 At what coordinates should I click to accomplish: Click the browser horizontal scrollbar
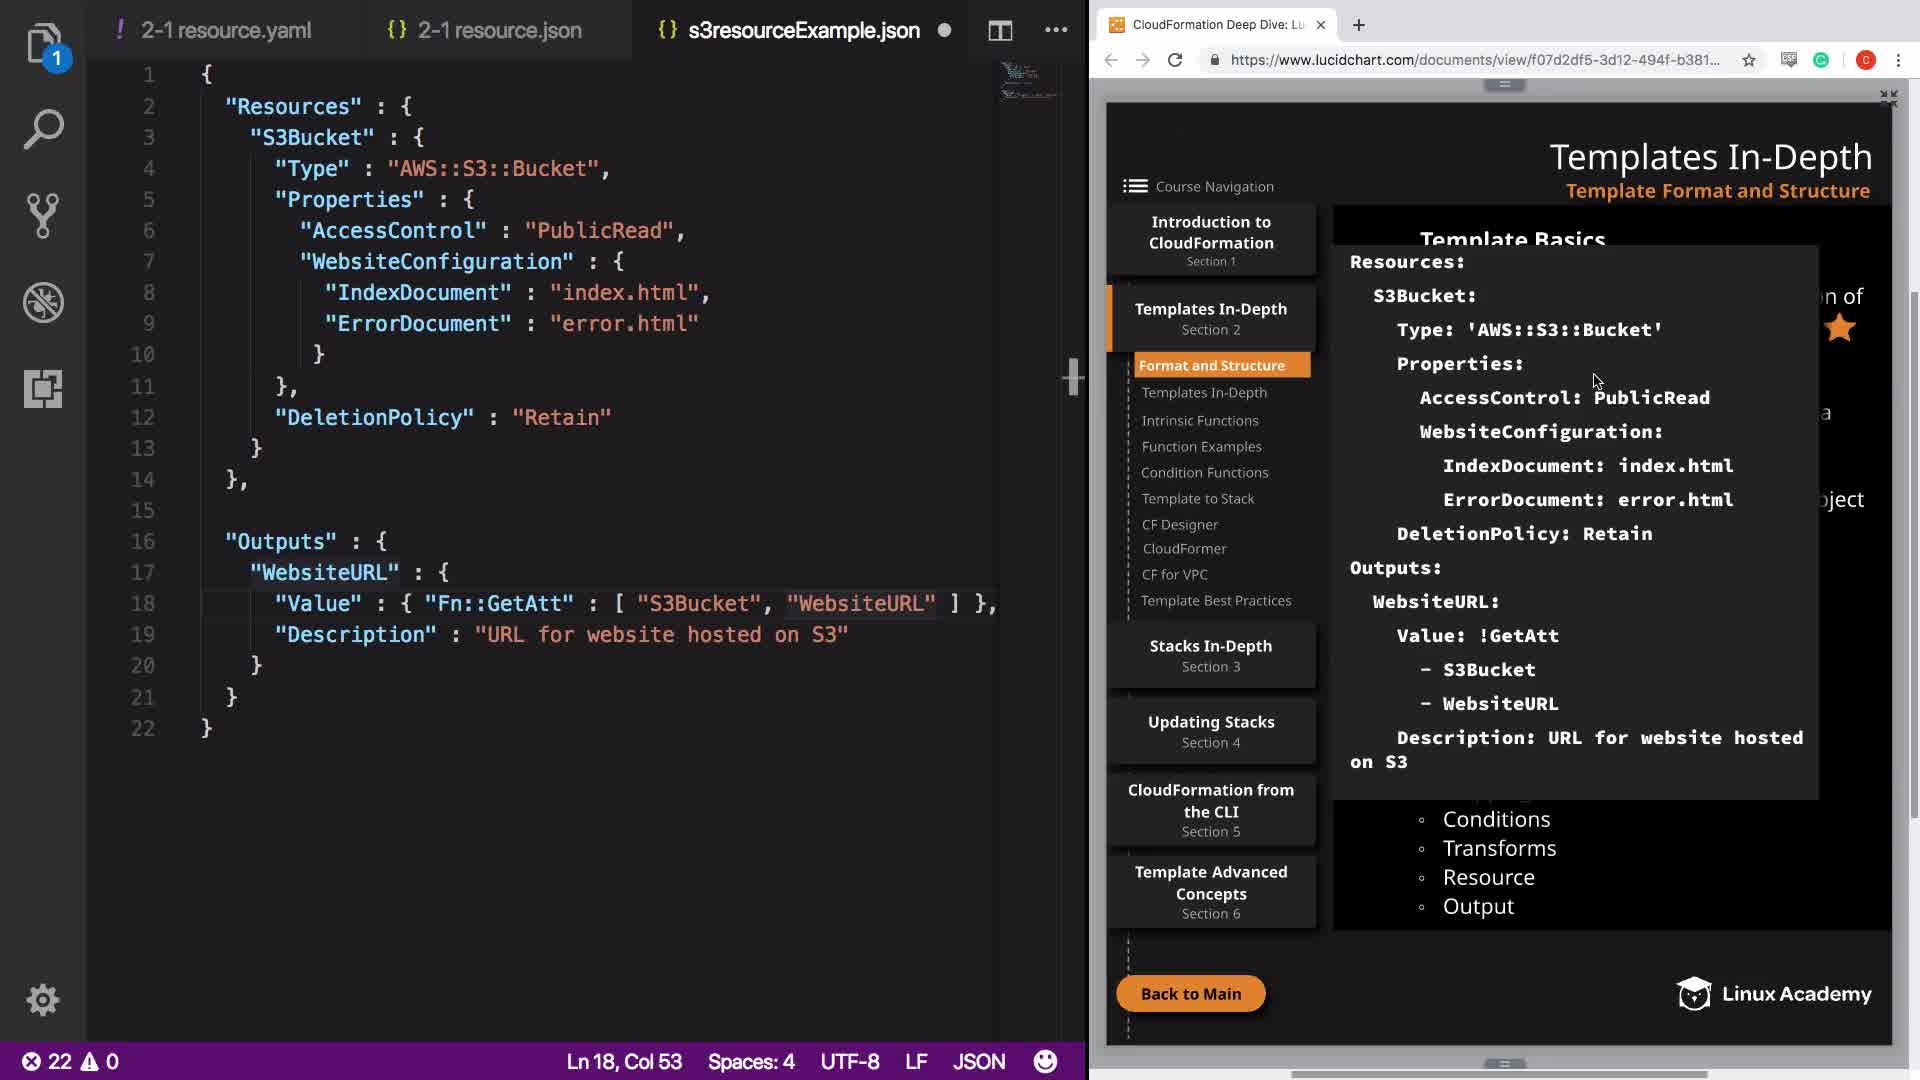click(x=1498, y=1074)
